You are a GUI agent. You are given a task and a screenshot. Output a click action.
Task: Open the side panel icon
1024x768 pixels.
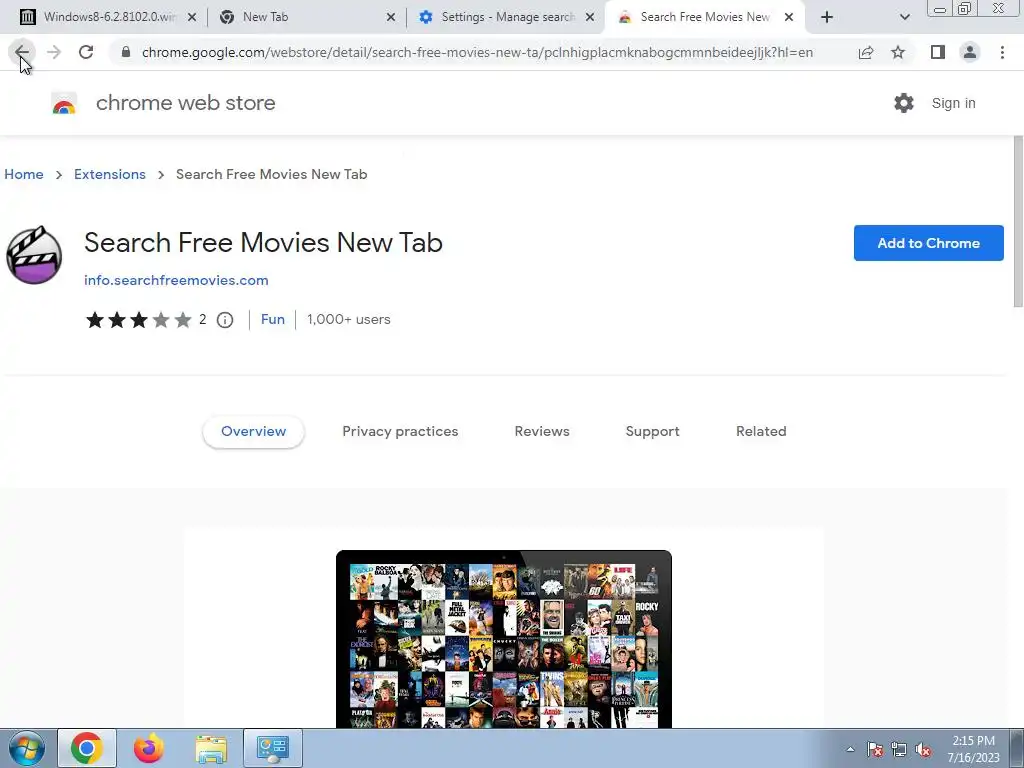938,52
